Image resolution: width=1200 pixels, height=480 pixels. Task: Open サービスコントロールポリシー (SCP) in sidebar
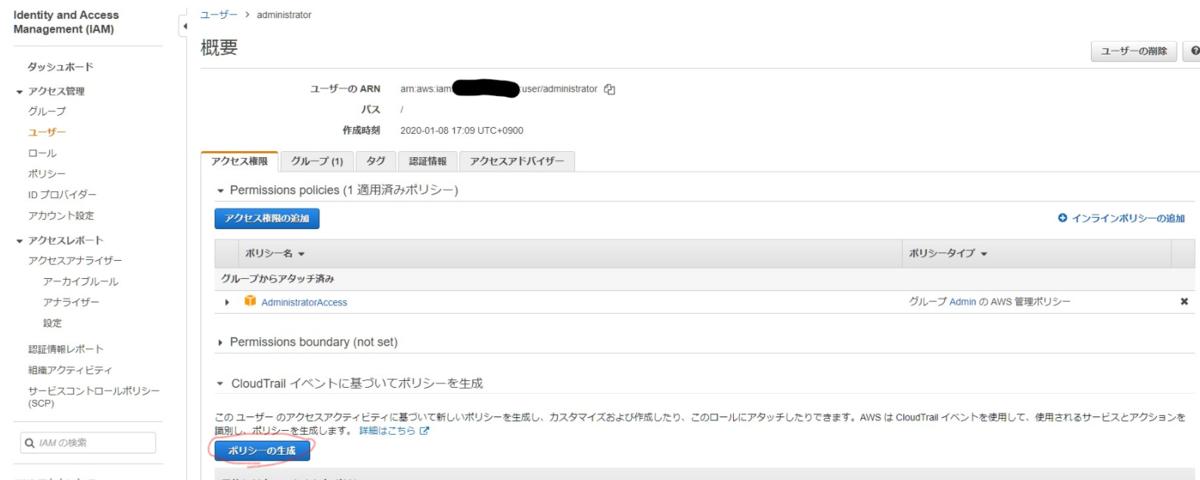click(94, 397)
